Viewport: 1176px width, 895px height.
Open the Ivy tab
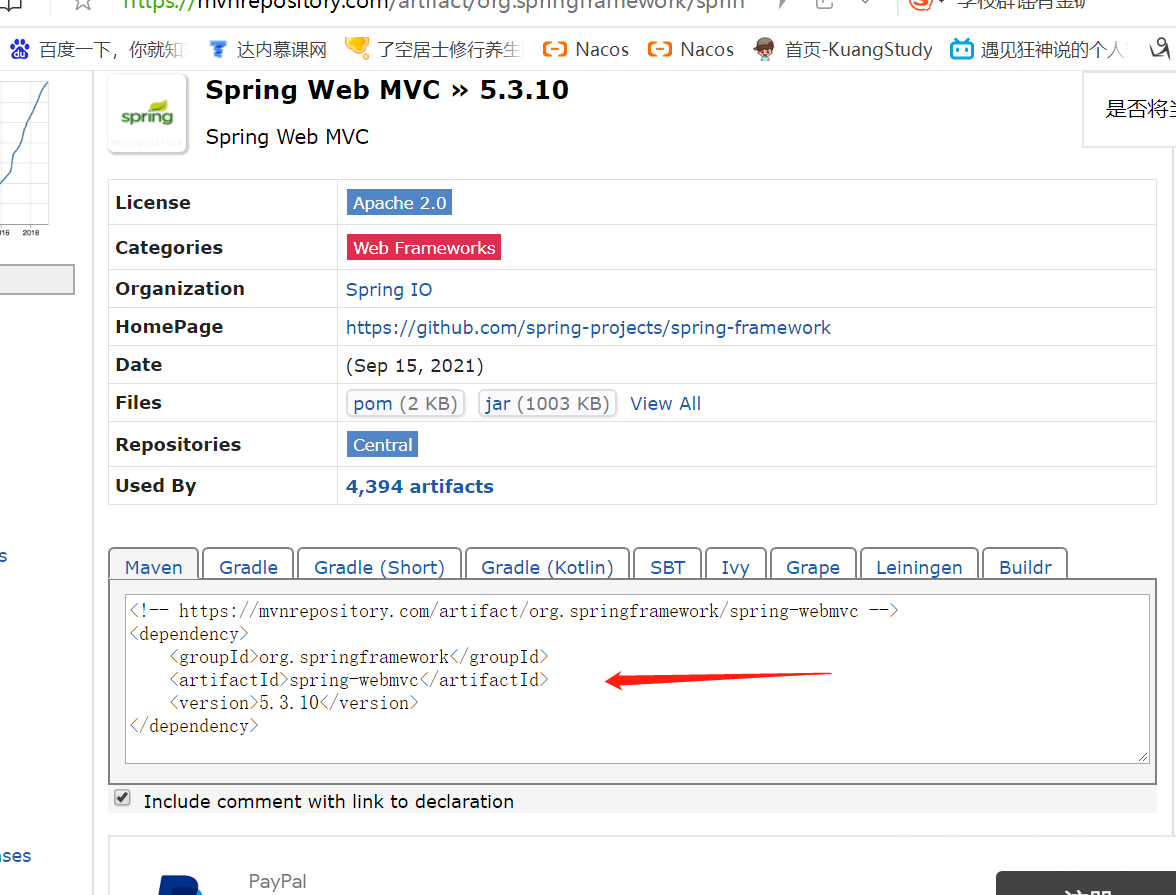(736, 567)
